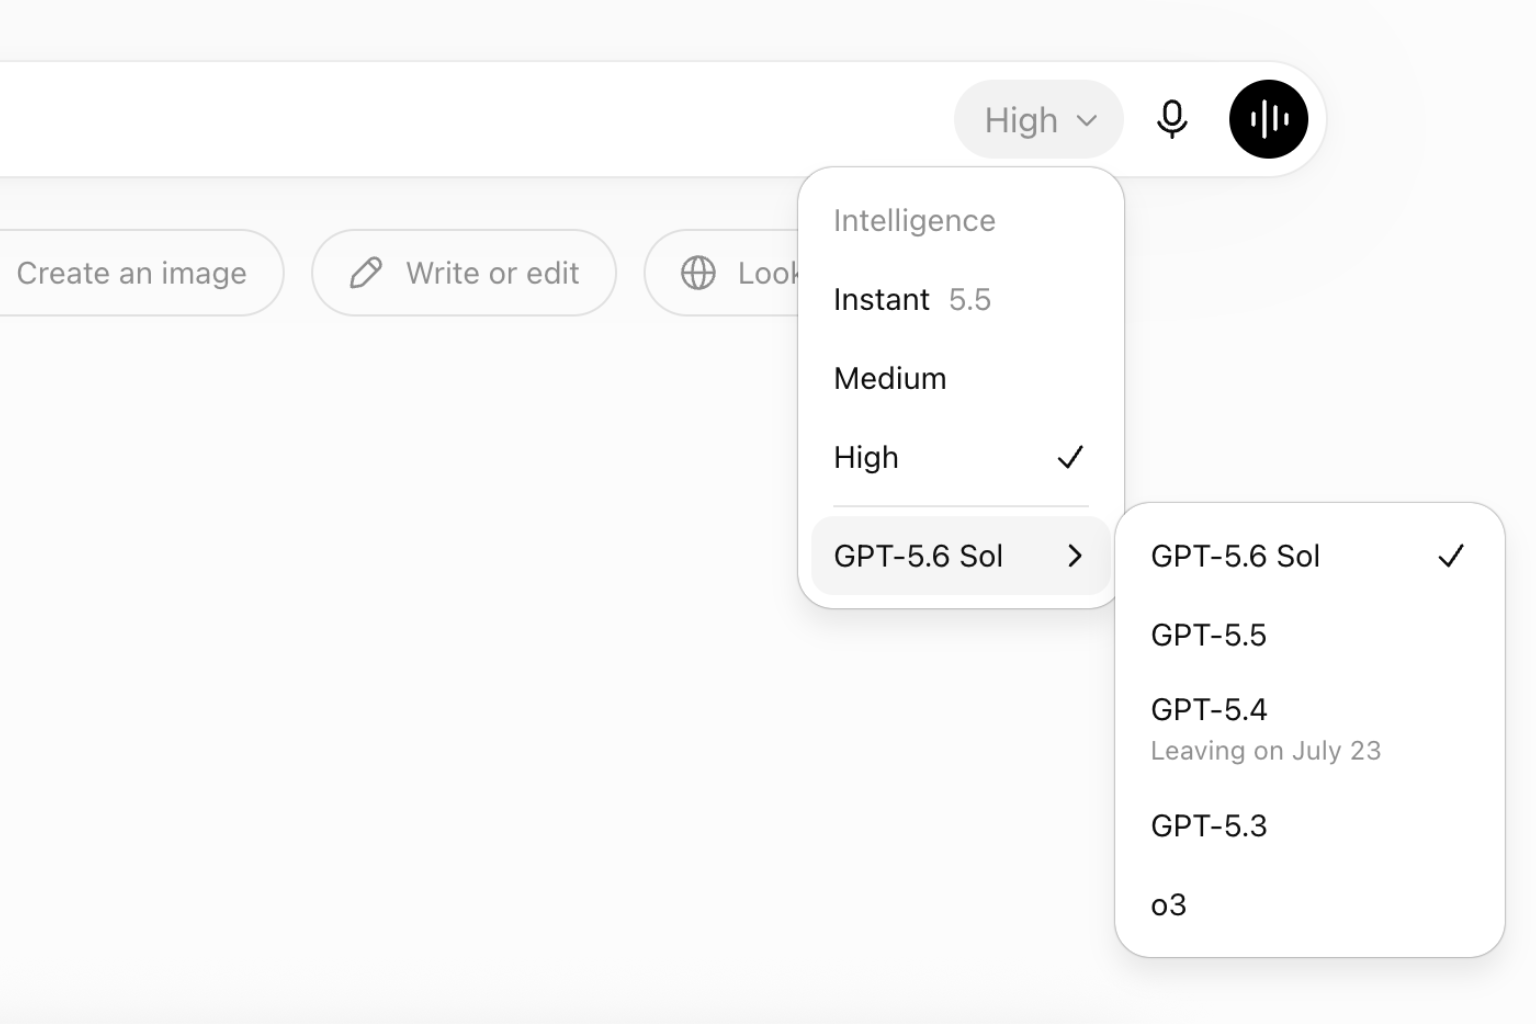Viewport: 1536px width, 1024px height.
Task: Click the checkmark beside High option
Action: [x=1070, y=458]
